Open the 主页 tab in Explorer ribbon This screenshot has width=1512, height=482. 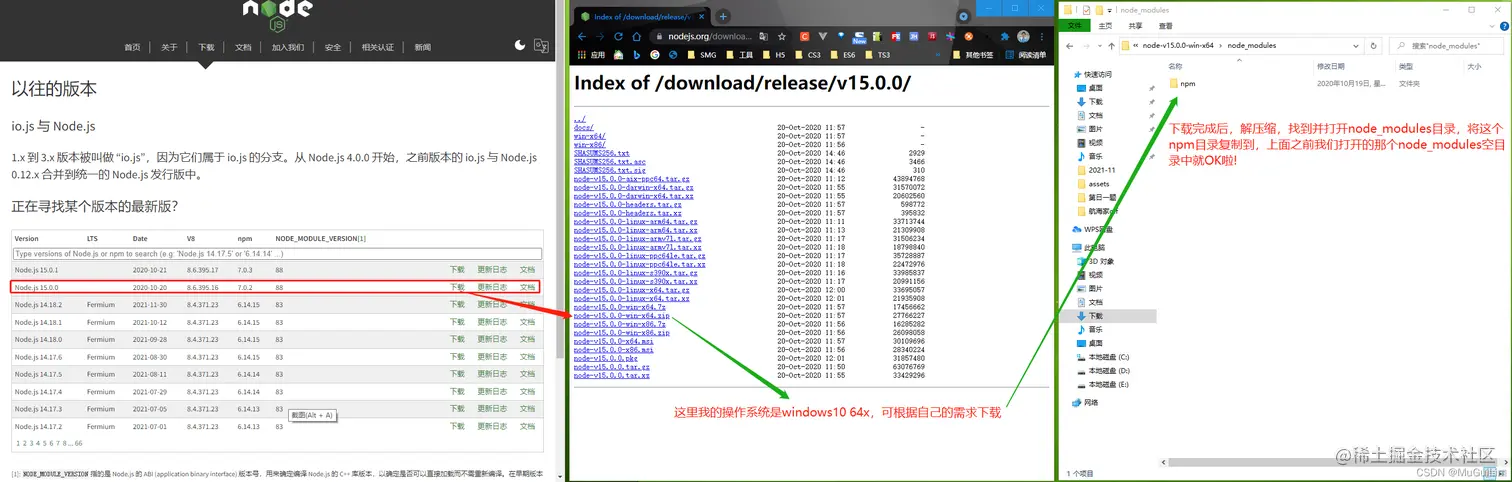[x=1105, y=25]
